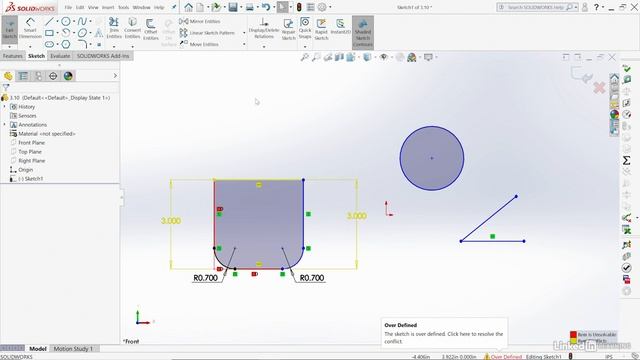
Task: Open the Motion Study 1 tab
Action: click(73, 349)
